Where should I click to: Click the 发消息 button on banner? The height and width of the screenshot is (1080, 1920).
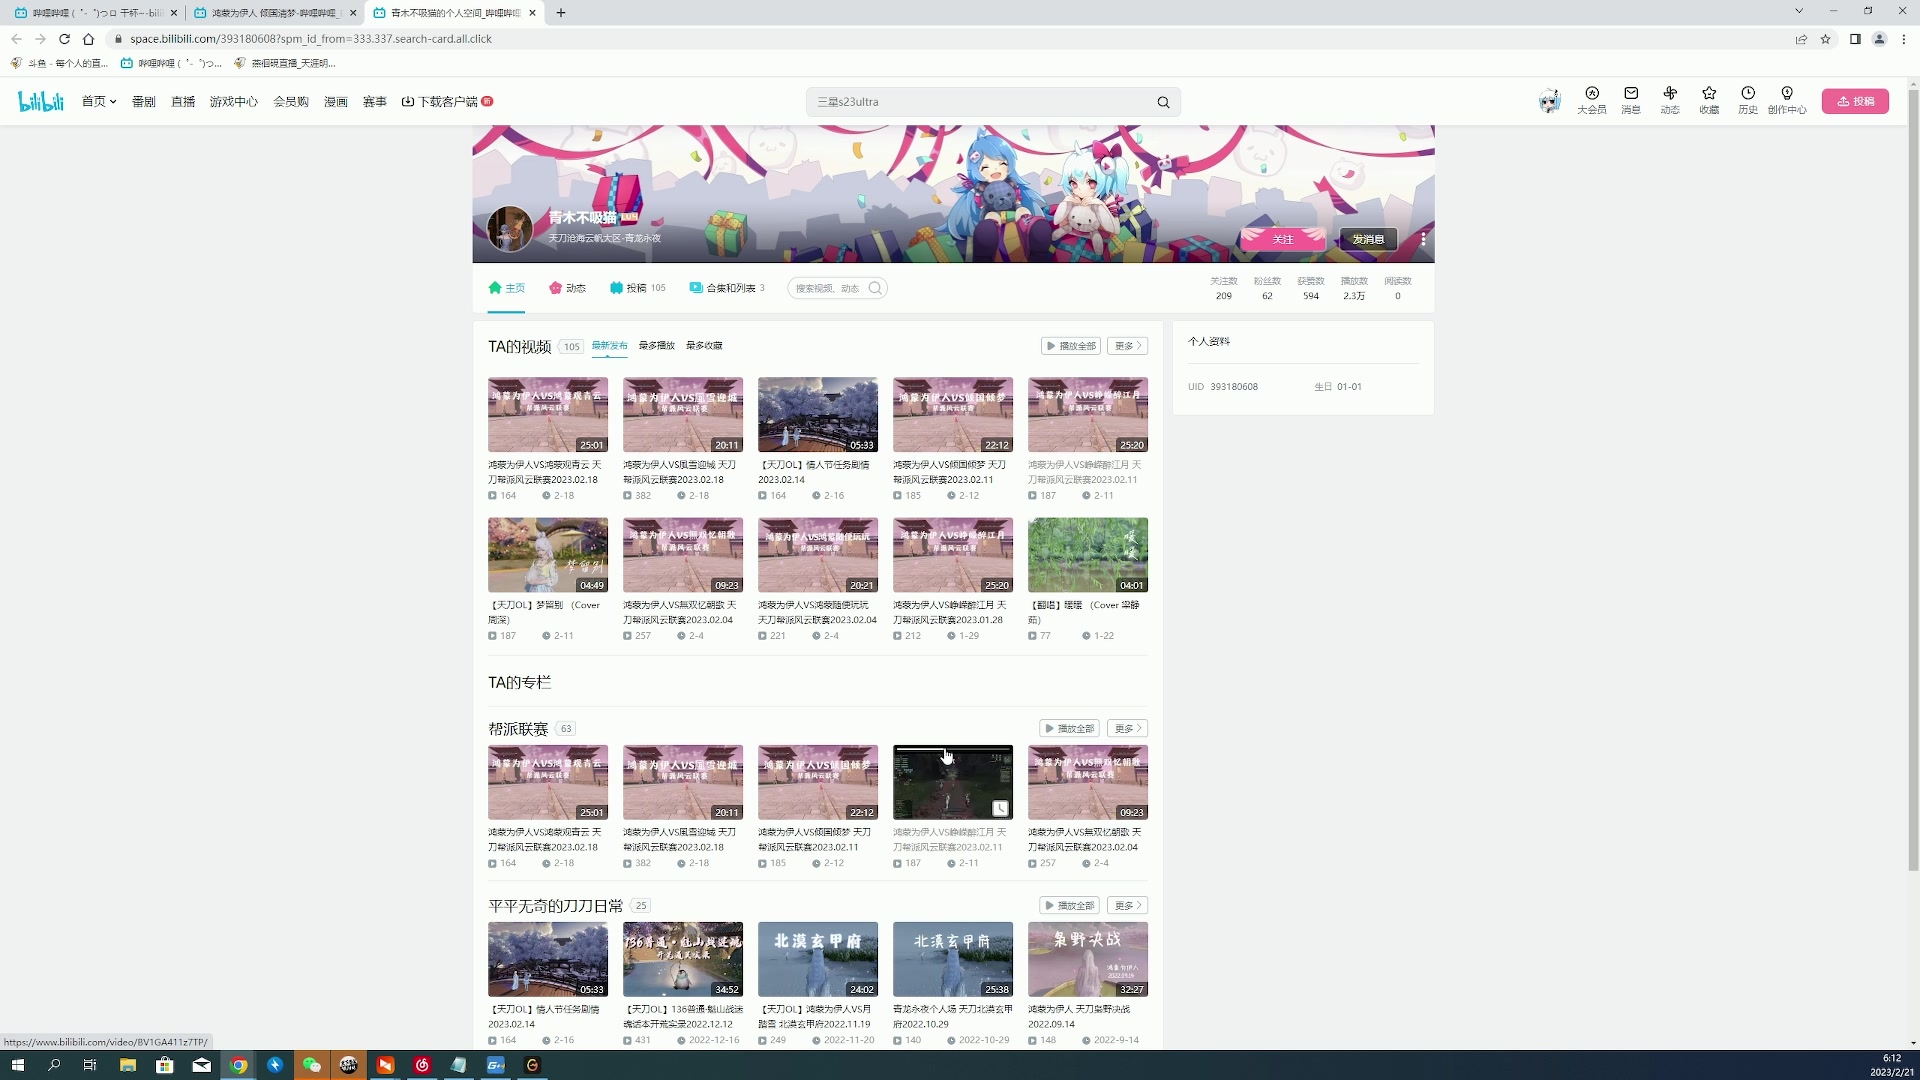(x=1368, y=239)
